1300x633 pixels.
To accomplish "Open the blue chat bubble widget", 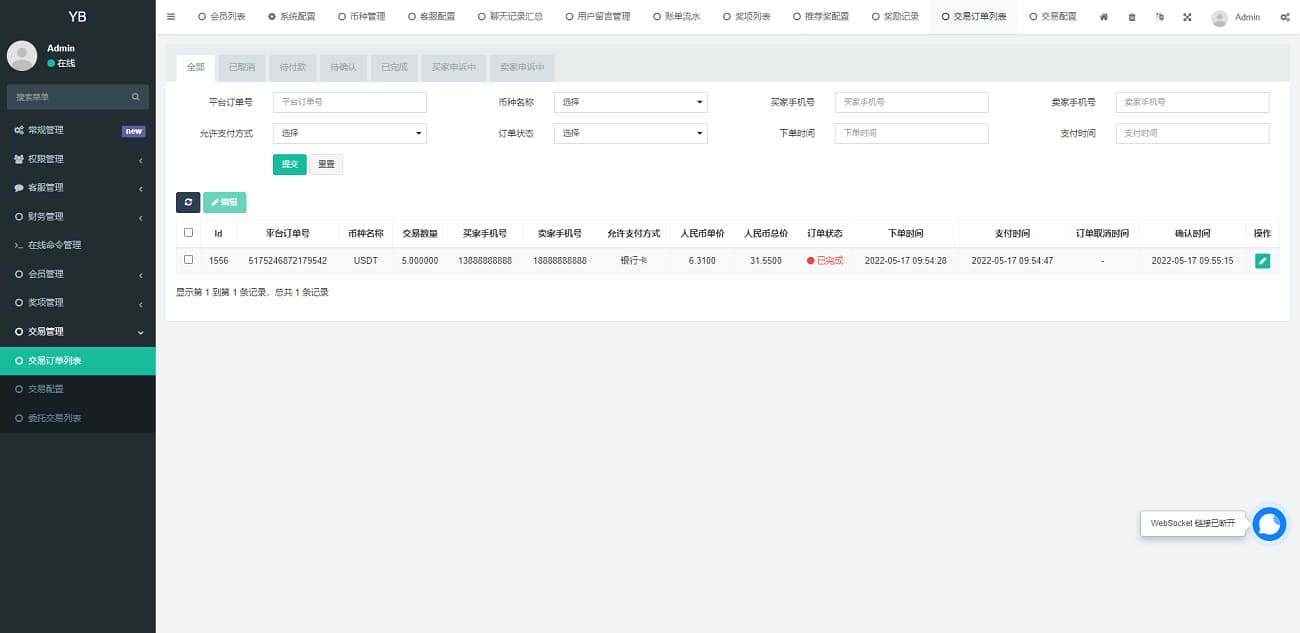I will point(1269,524).
